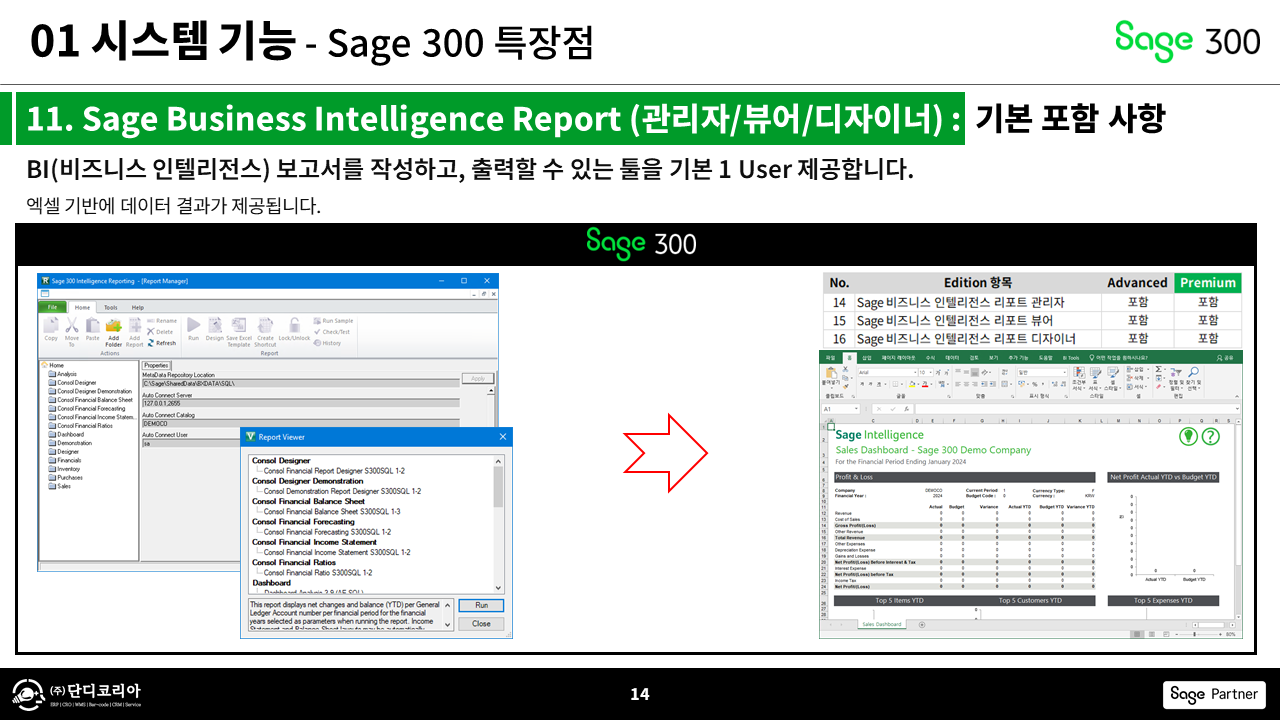Screen dimensions: 1280x720
Task: Toggle Lock/Unlock on the report
Action: [x=294, y=329]
